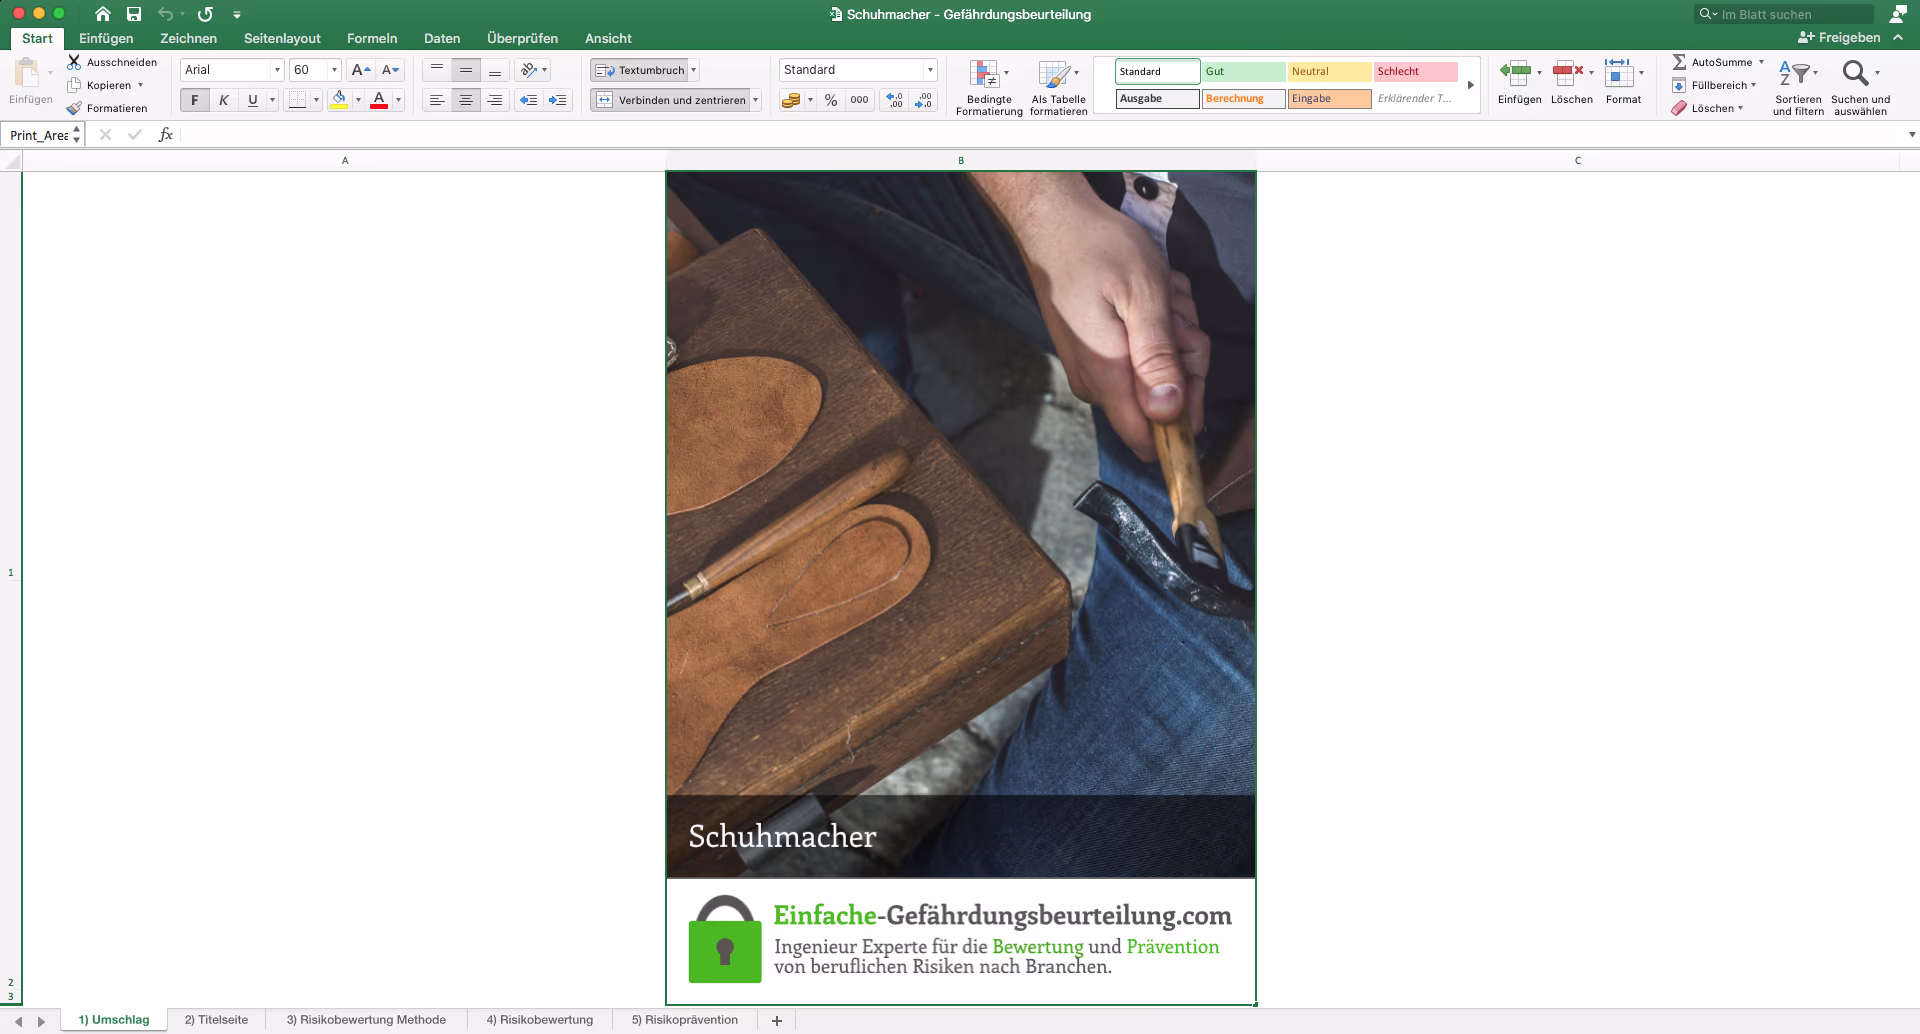The width and height of the screenshot is (1920, 1034).
Task: Open Bedingte Formatierung icon
Action: pyautogui.click(x=984, y=74)
